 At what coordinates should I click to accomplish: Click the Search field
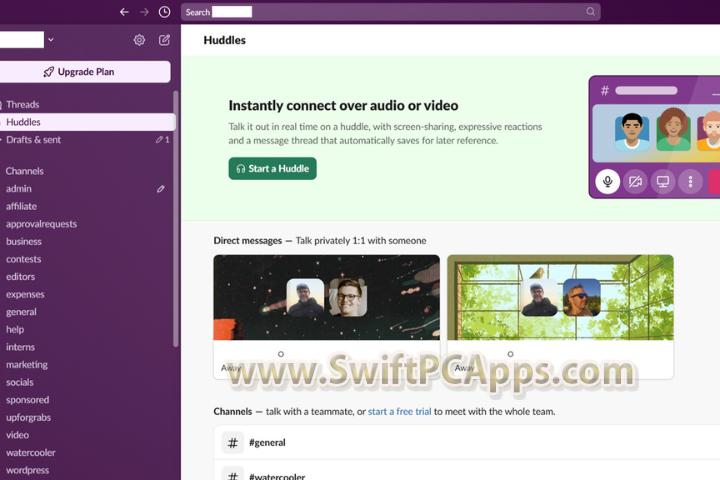coord(391,12)
